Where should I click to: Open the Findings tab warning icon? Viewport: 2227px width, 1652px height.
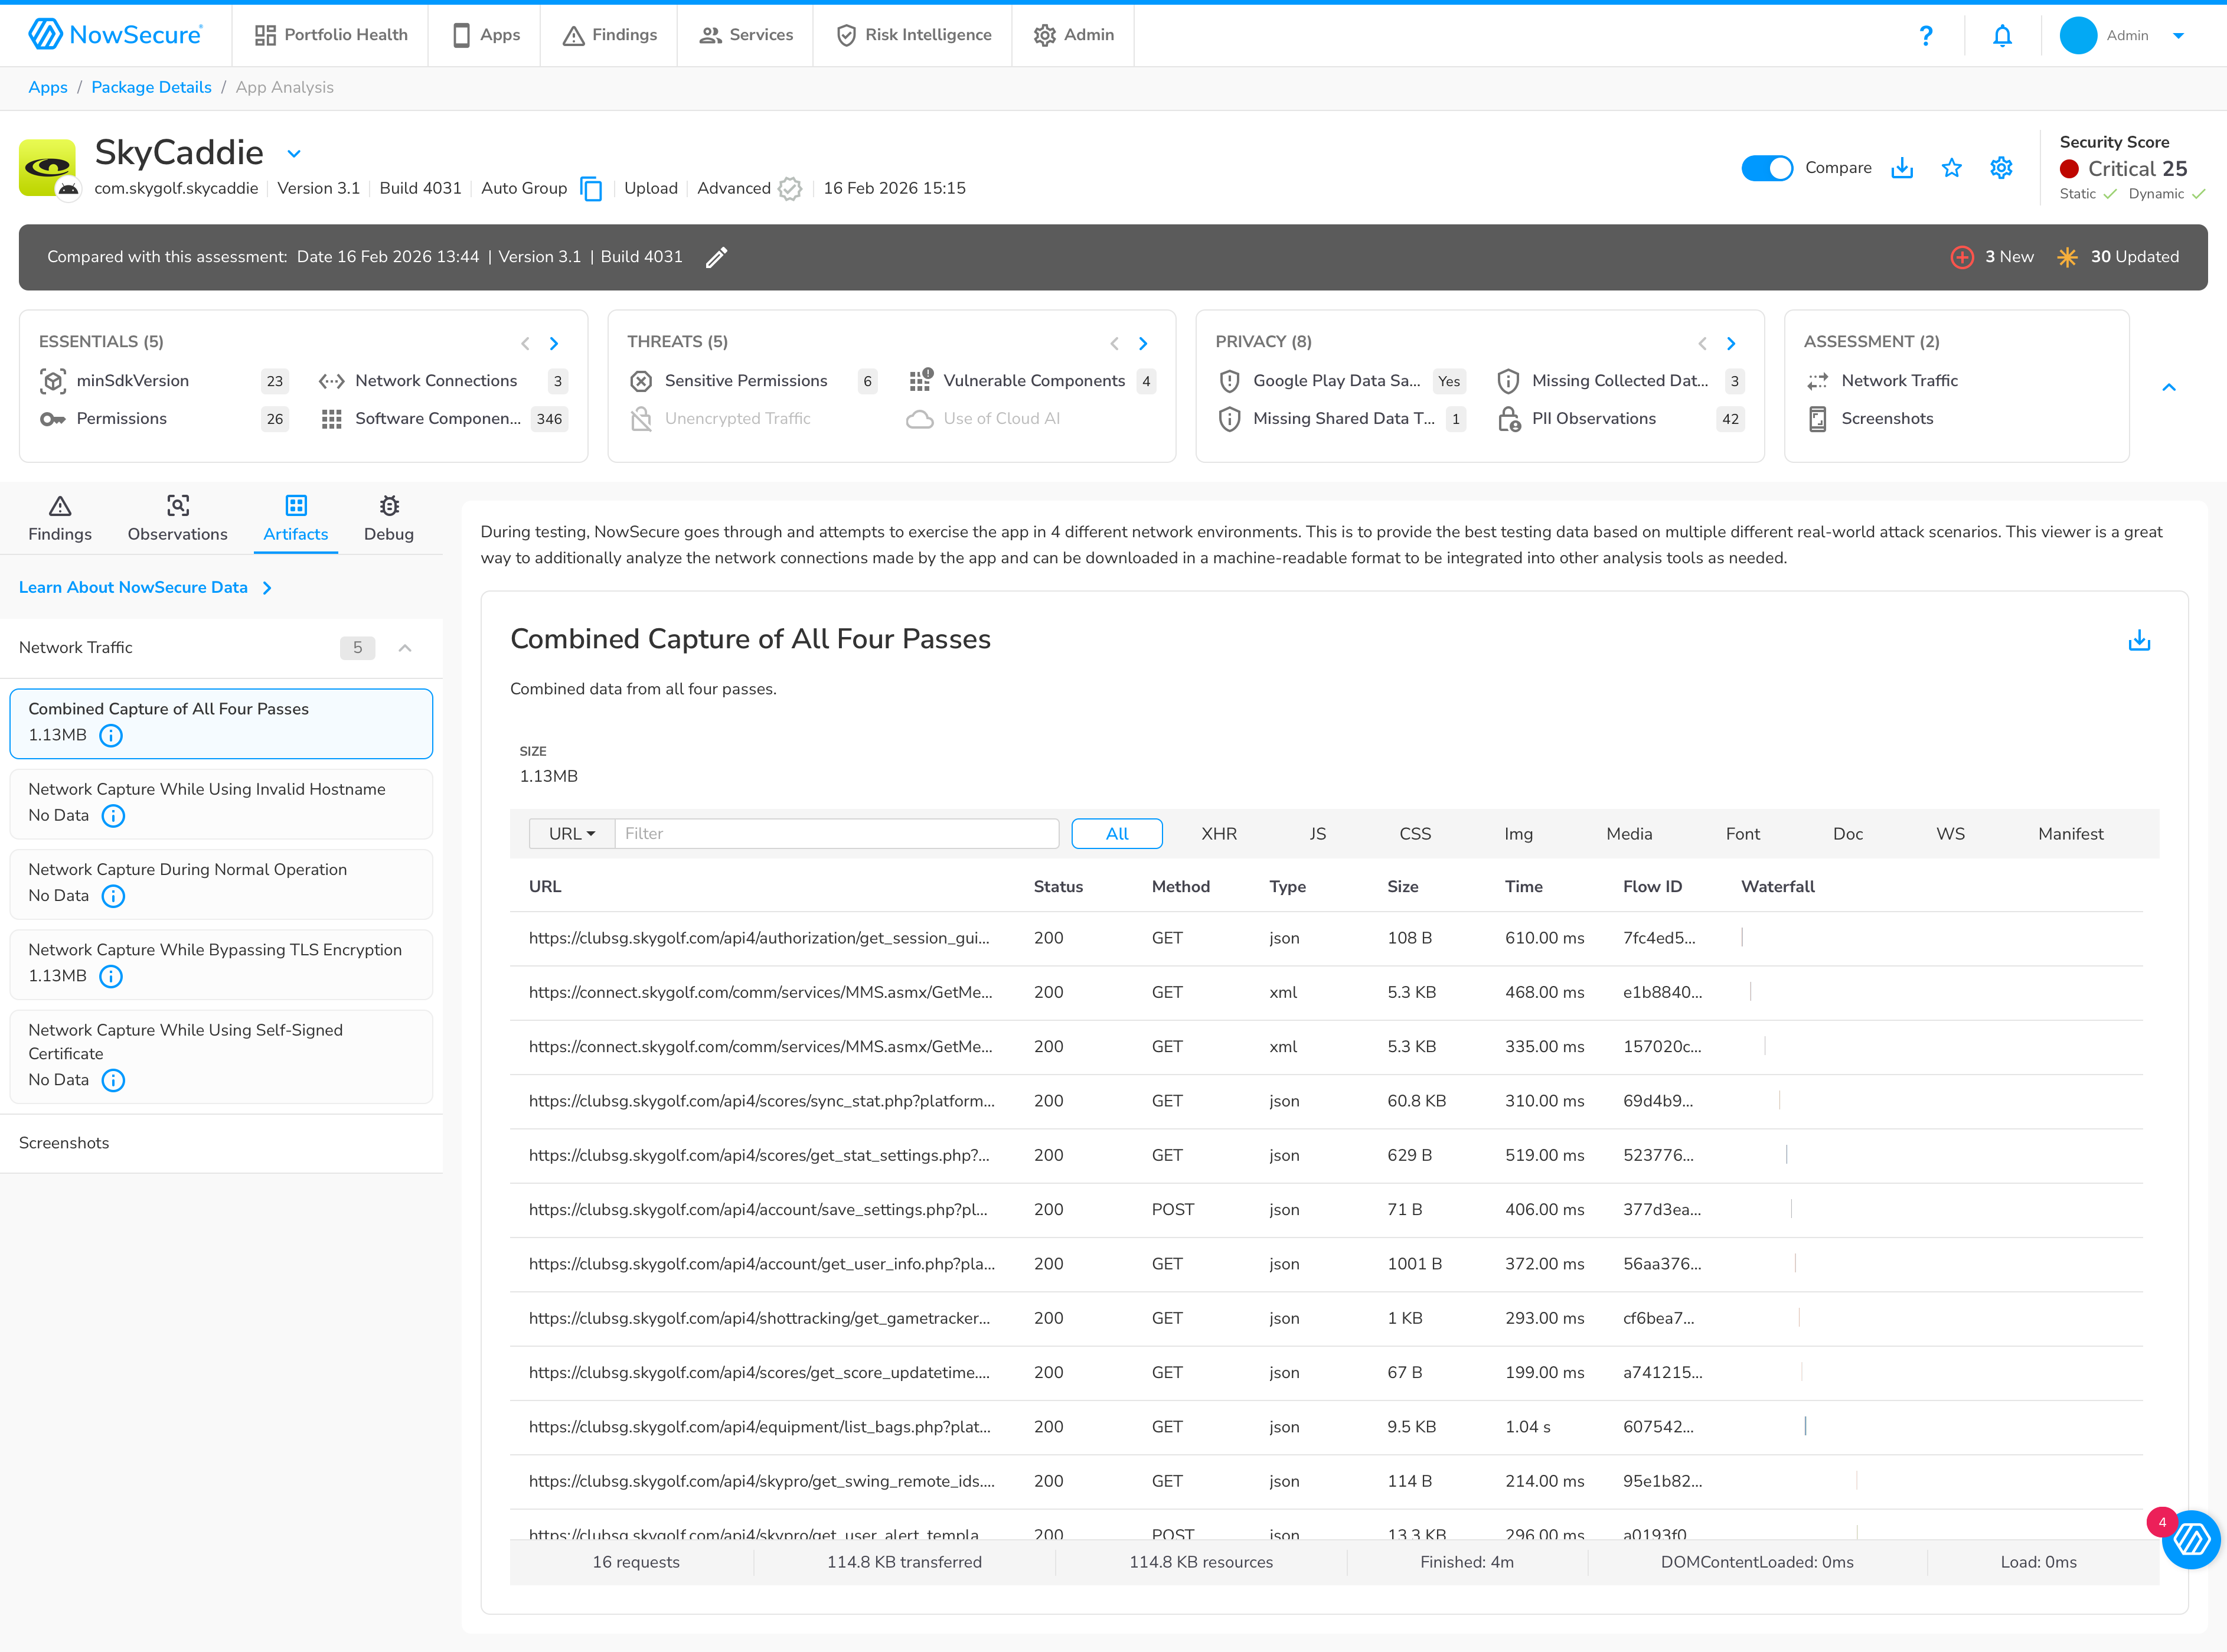pos(60,507)
